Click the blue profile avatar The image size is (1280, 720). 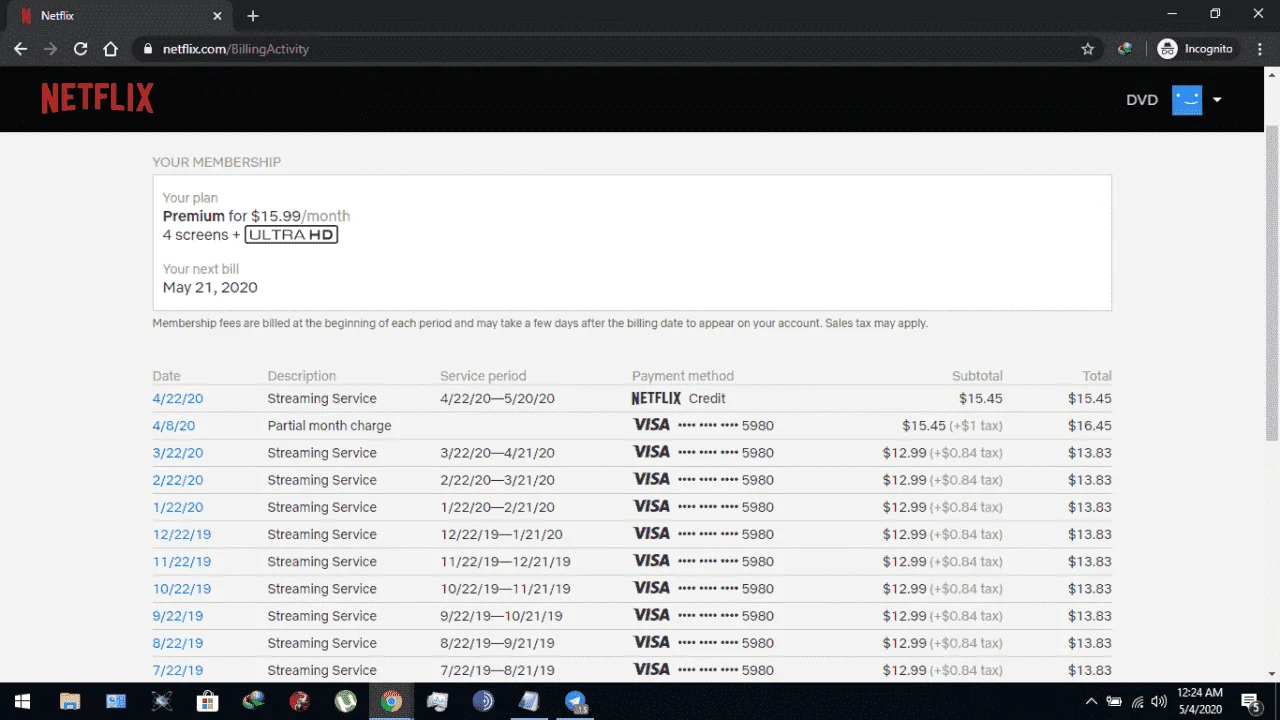click(x=1187, y=100)
